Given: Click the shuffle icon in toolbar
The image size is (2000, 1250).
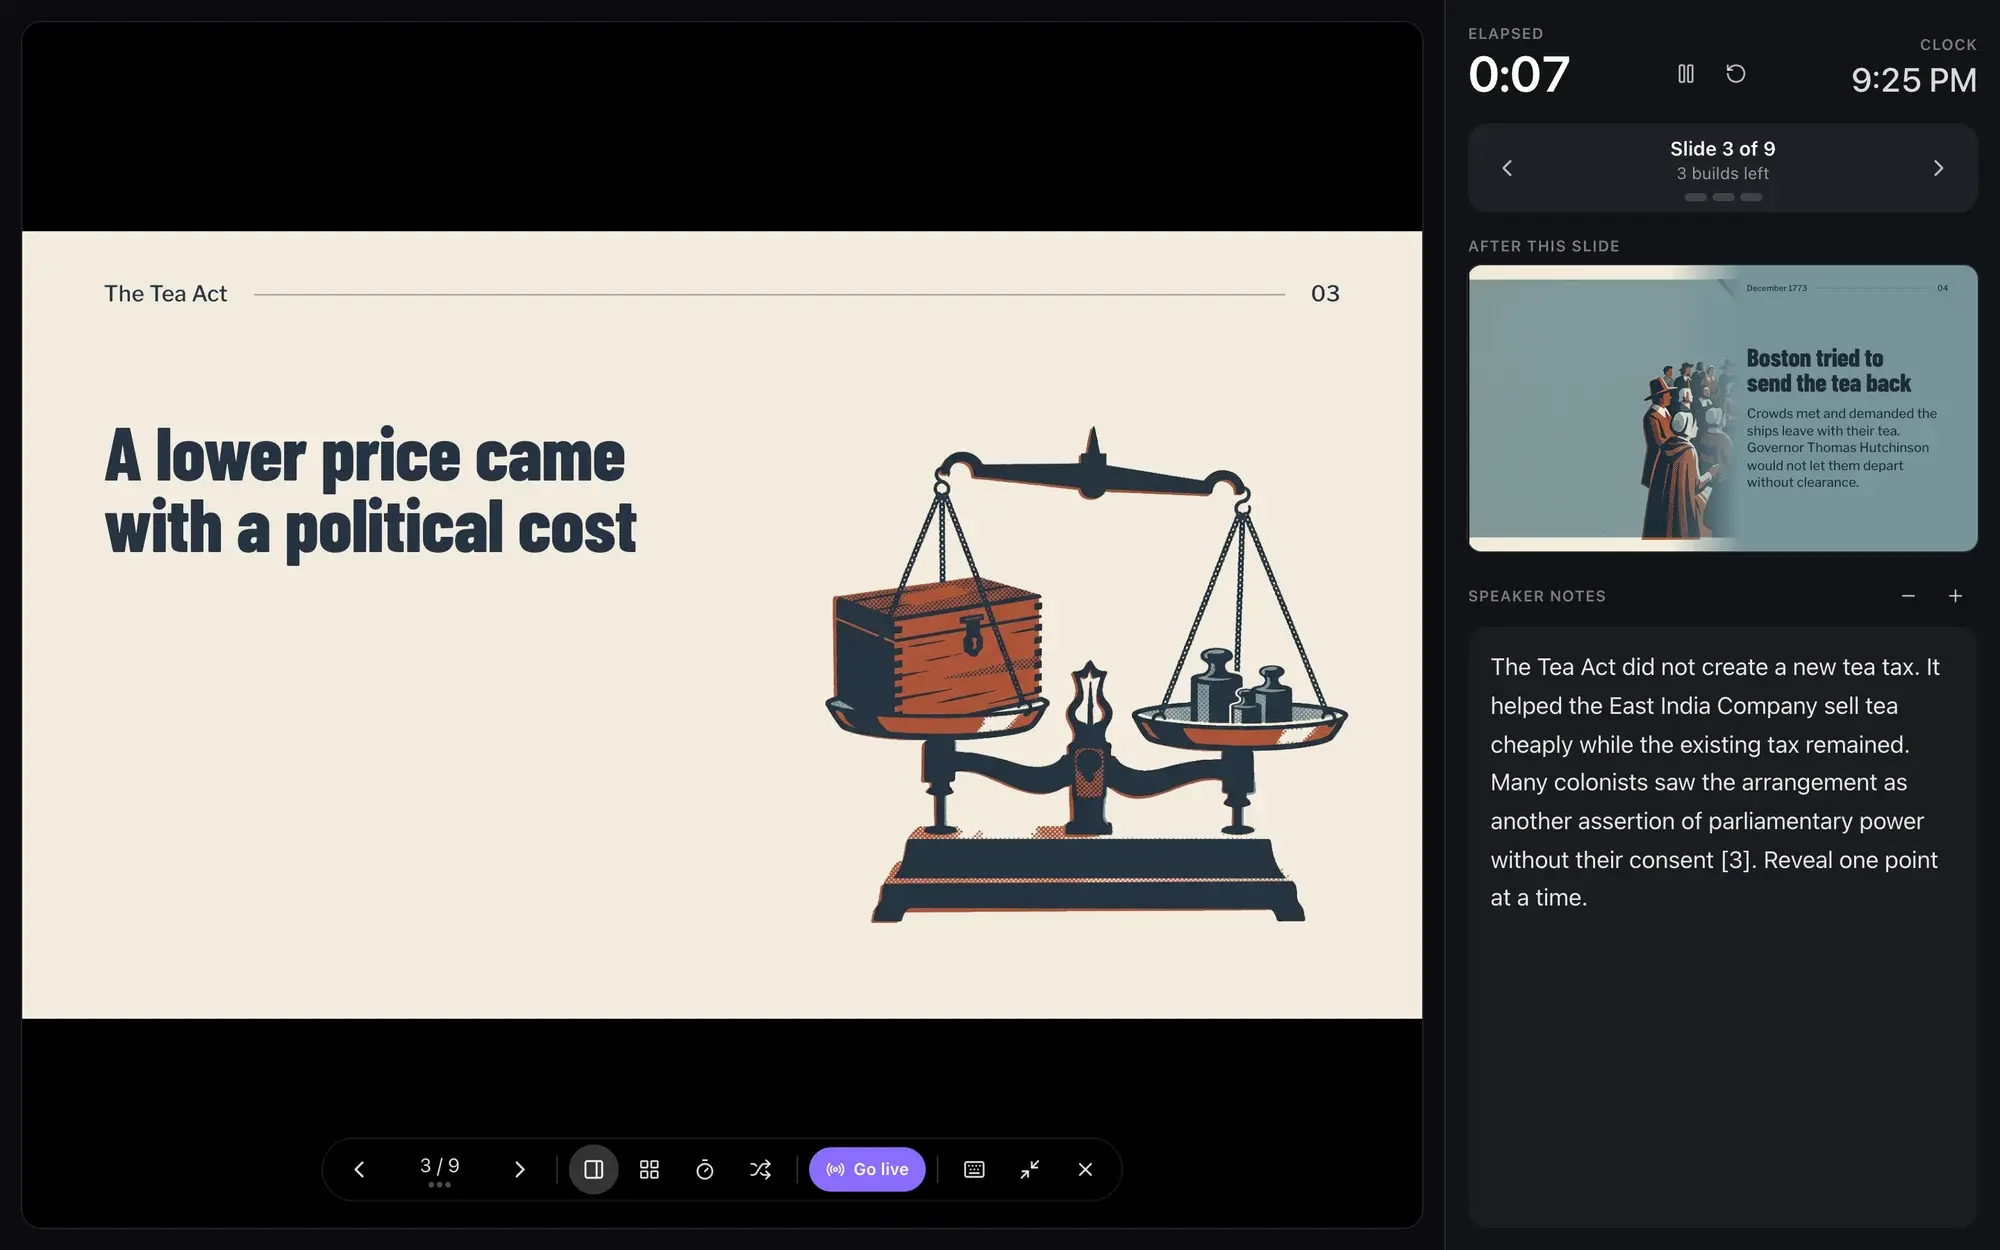Looking at the screenshot, I should click(x=760, y=1169).
